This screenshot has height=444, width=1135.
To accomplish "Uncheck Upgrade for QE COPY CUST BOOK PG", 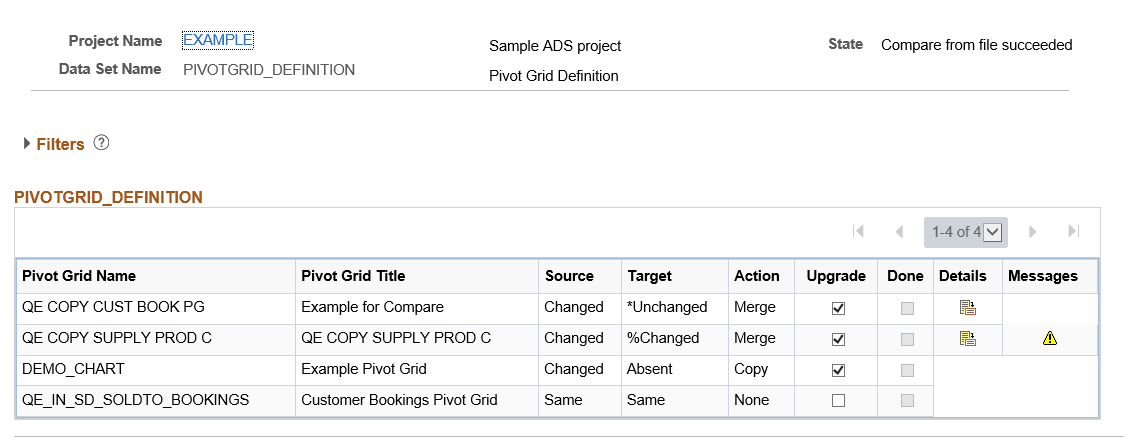I will [838, 309].
